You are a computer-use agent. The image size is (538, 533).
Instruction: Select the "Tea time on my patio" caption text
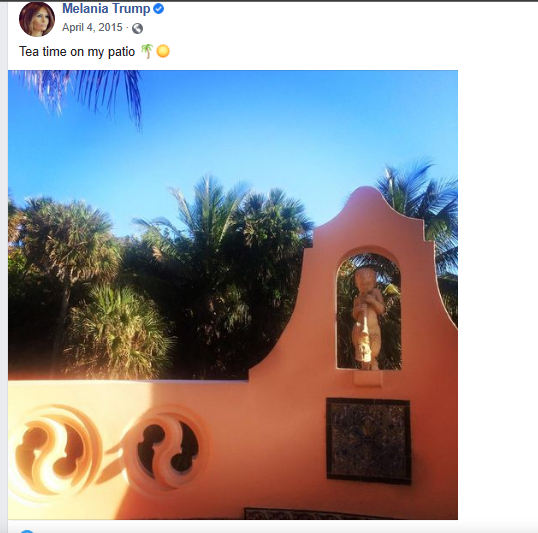77,51
